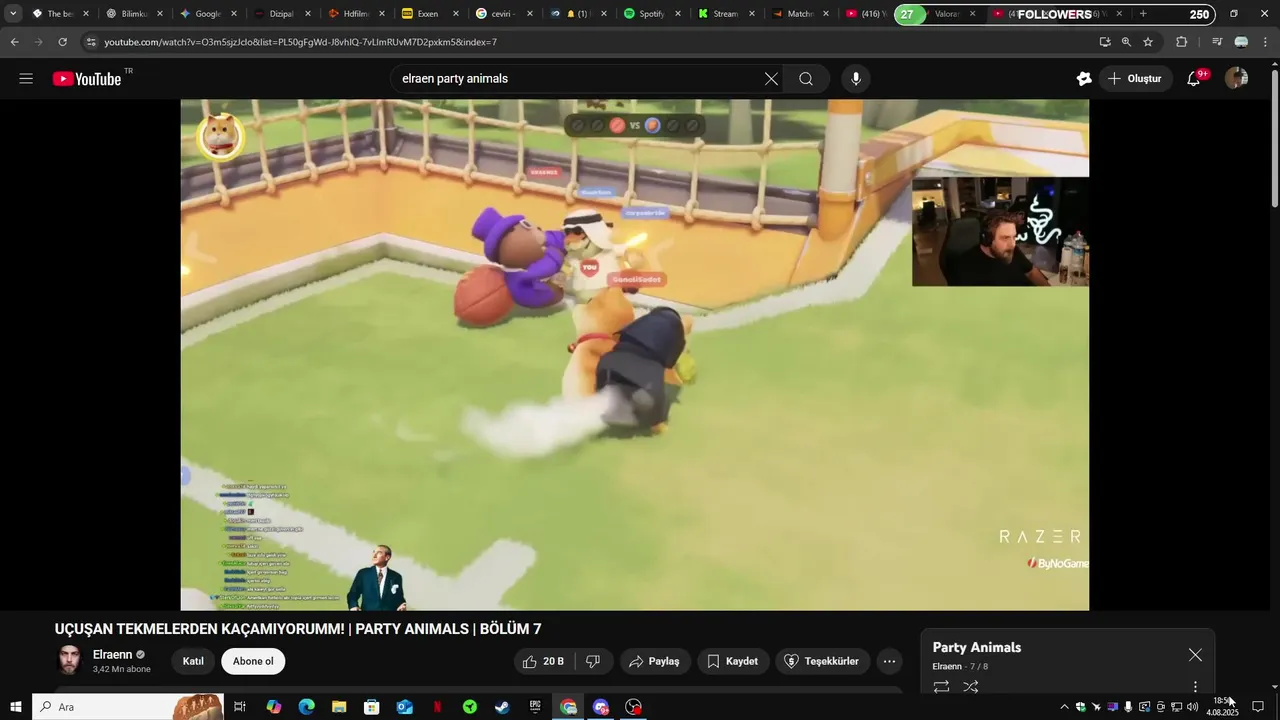Screen dimensions: 1280x720
Task: Run the search with the magnifier button
Action: tap(806, 79)
